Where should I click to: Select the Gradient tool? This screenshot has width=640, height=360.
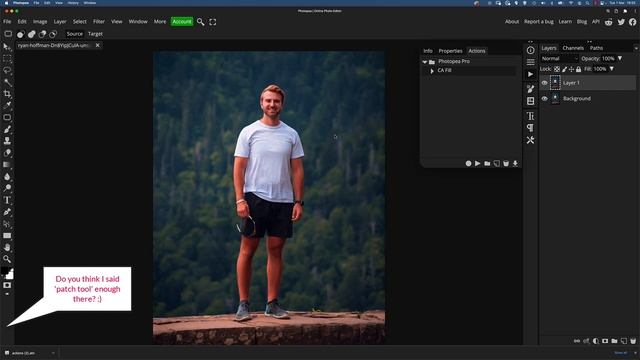click(x=7, y=164)
